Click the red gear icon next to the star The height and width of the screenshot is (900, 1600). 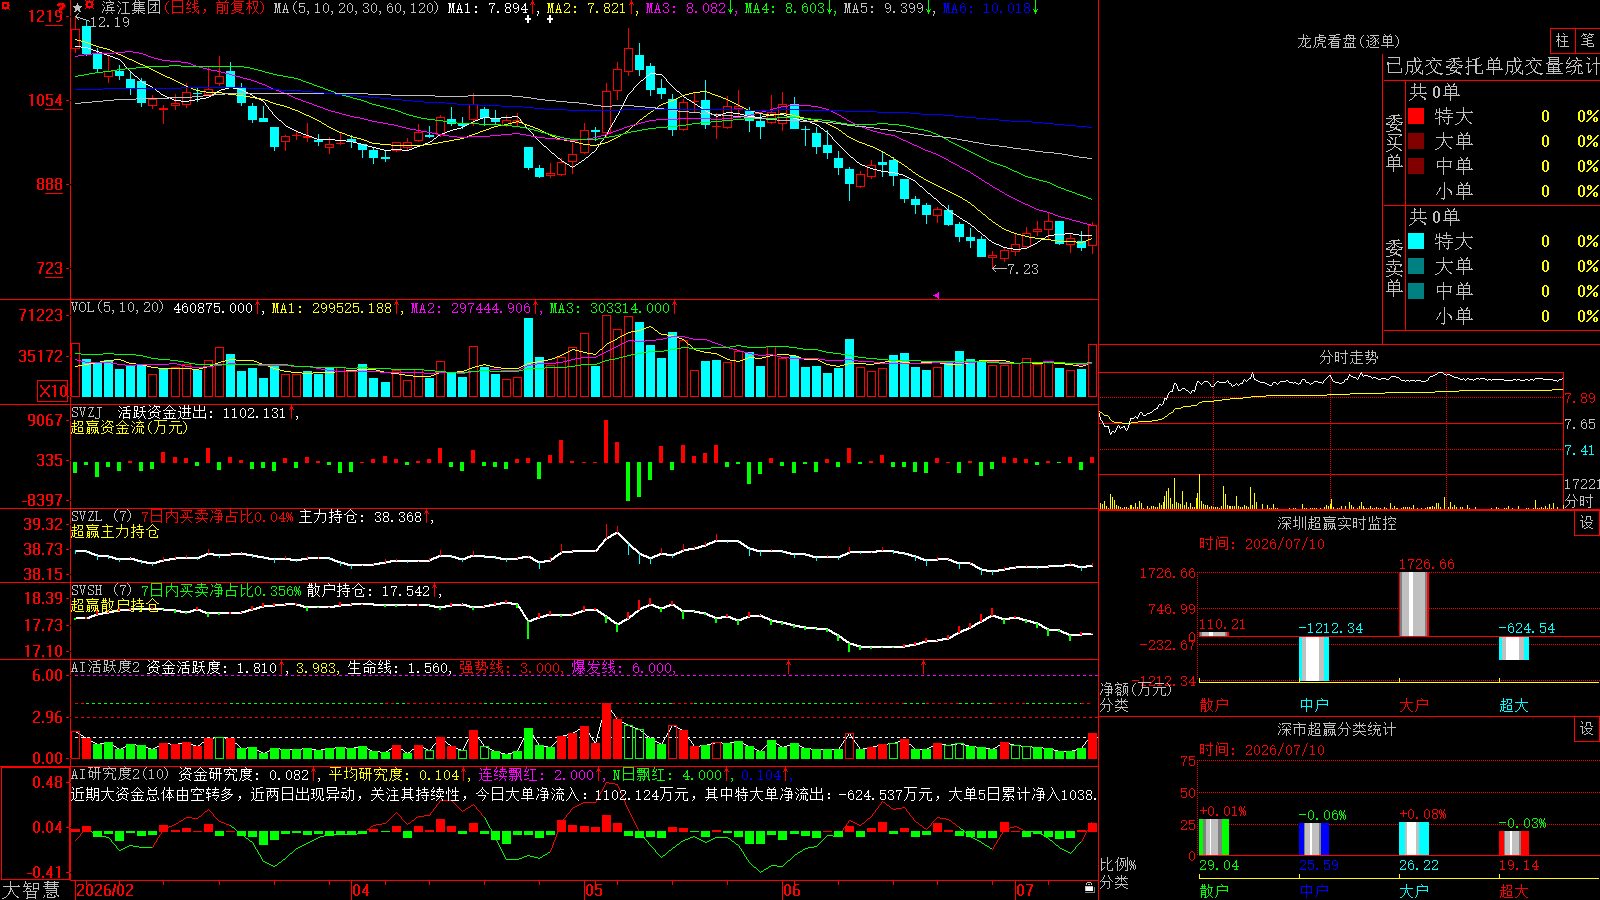pos(90,4)
